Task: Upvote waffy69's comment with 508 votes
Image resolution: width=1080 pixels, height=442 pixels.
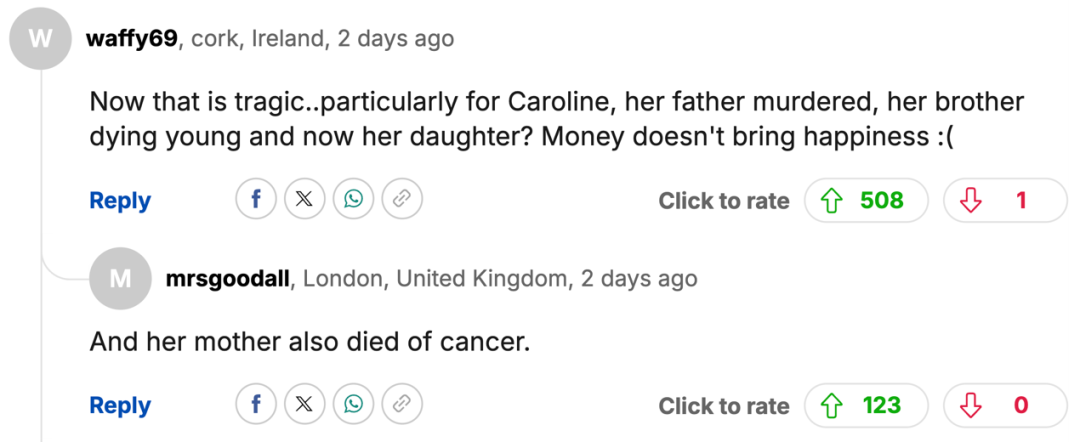Action: pyautogui.click(x=866, y=200)
